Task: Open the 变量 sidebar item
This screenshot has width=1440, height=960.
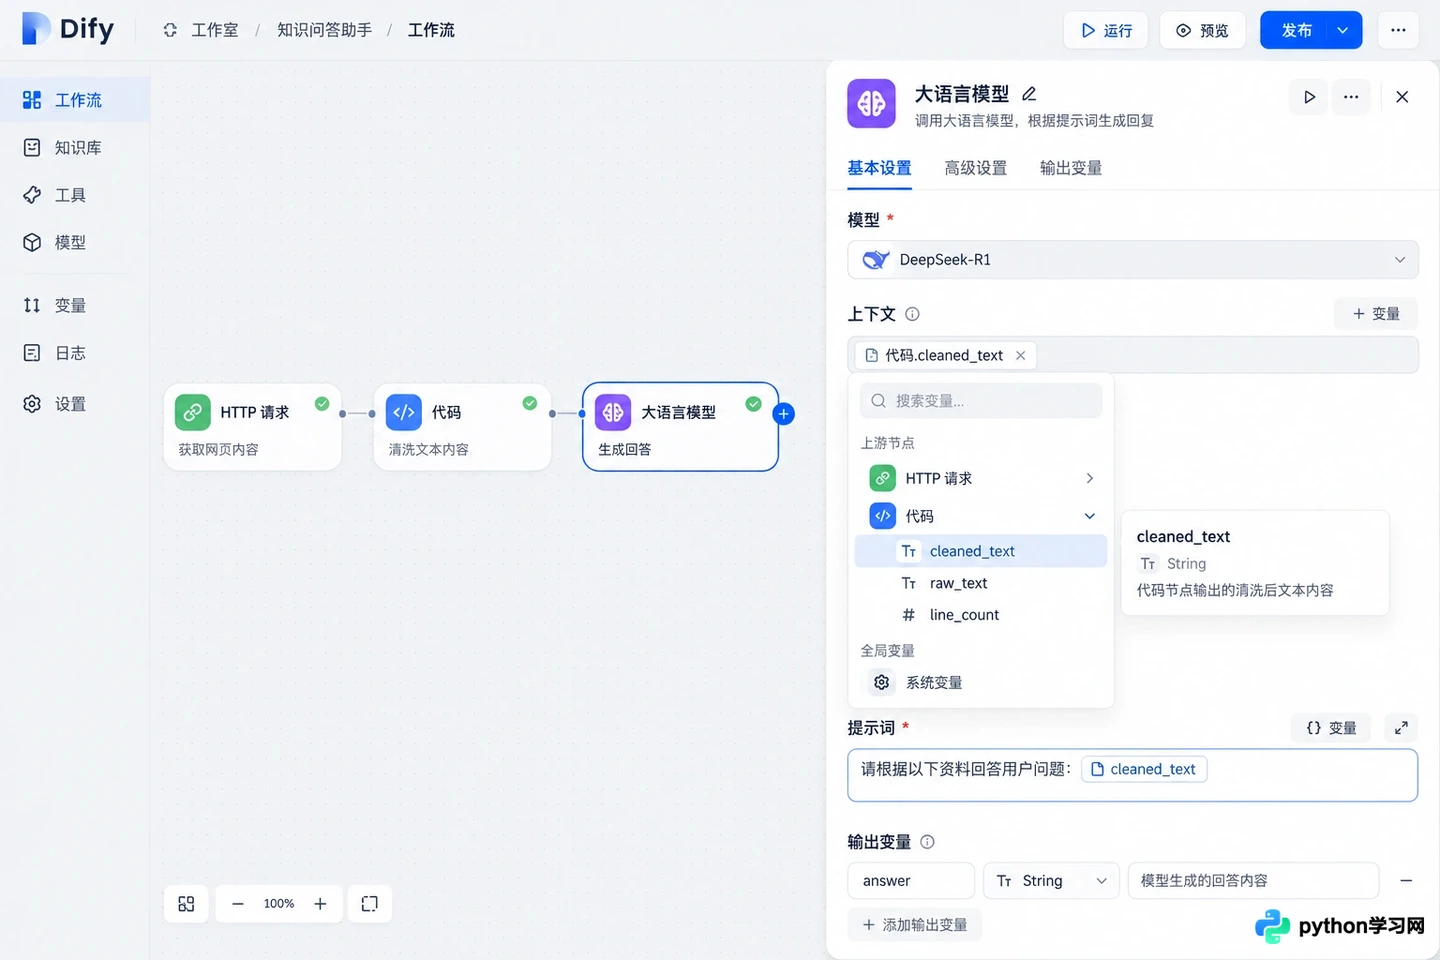Action: [75, 305]
